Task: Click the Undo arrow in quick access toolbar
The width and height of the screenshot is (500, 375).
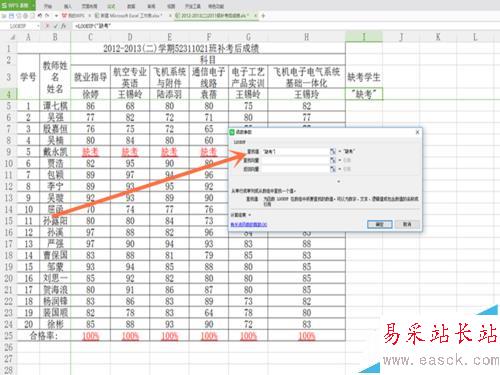Action: tap(40, 16)
